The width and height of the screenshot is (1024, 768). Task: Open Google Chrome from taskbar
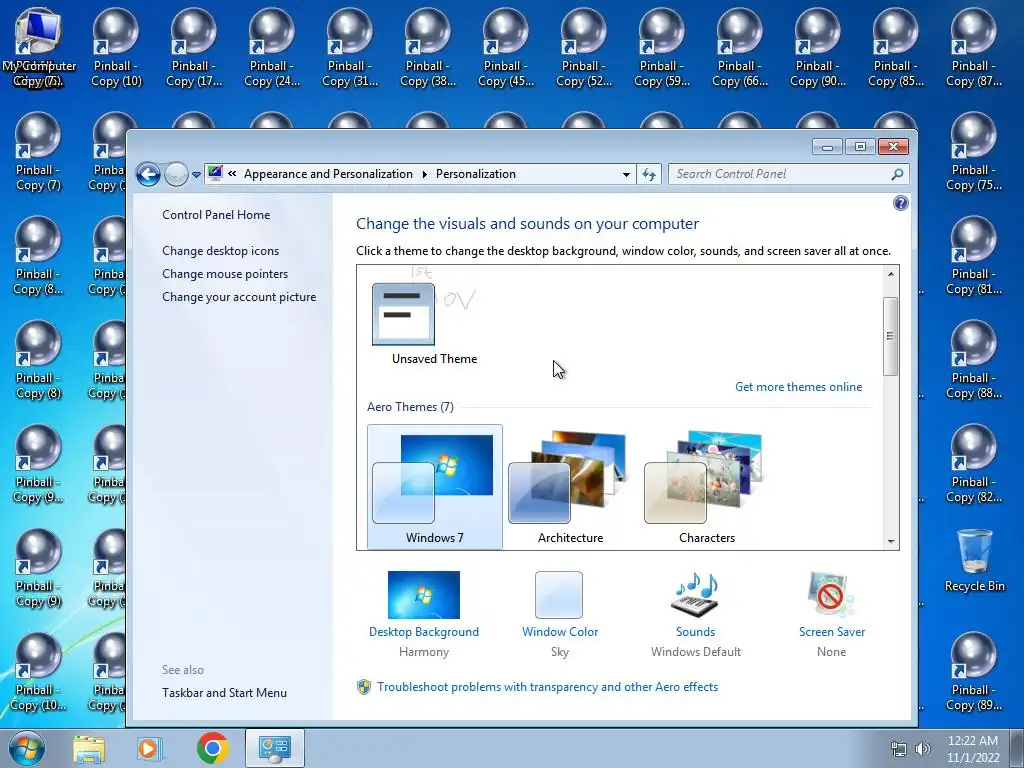coord(213,748)
